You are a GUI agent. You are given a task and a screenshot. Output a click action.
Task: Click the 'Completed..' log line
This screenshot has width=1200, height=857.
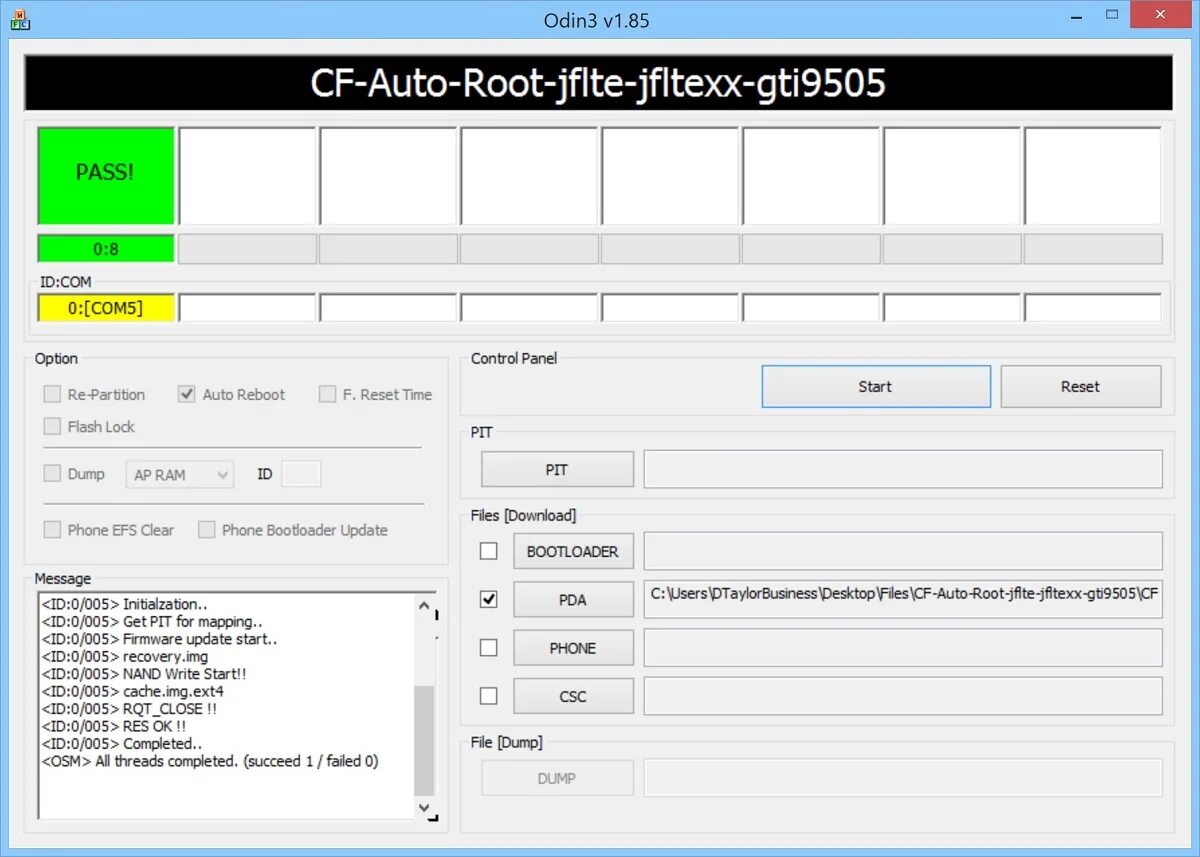click(x=122, y=743)
